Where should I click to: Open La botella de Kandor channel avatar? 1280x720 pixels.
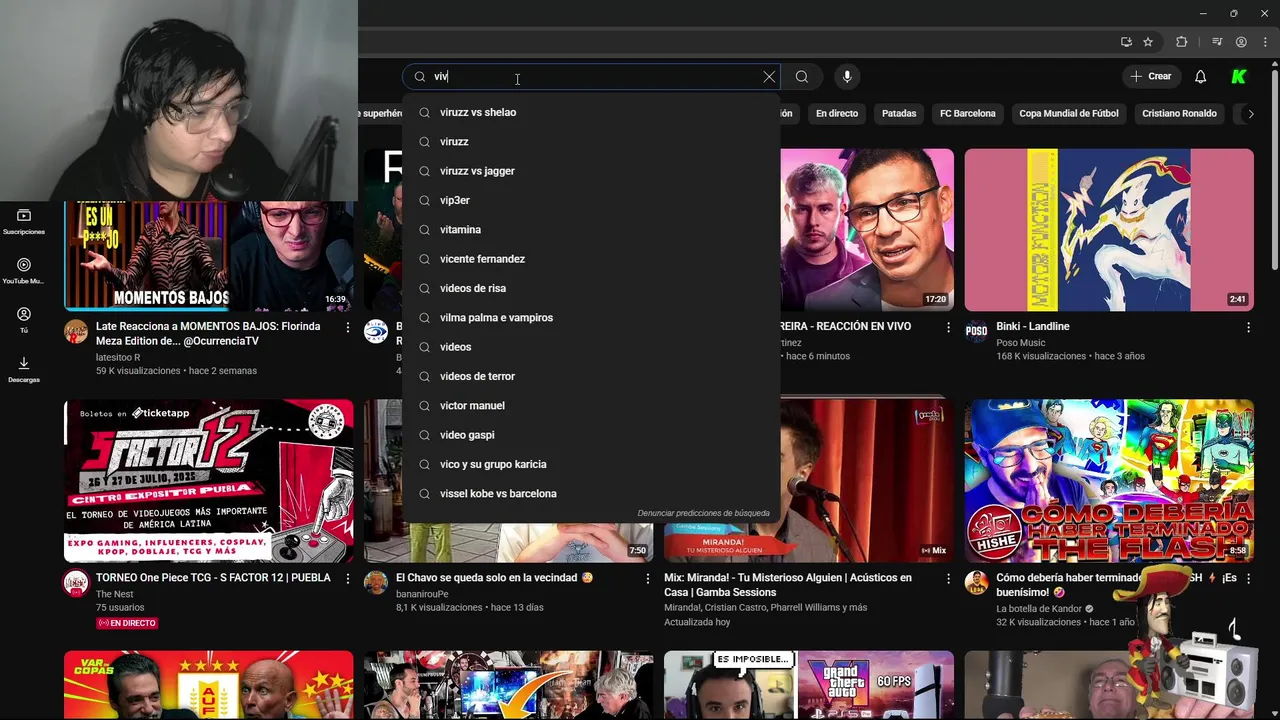click(x=976, y=583)
